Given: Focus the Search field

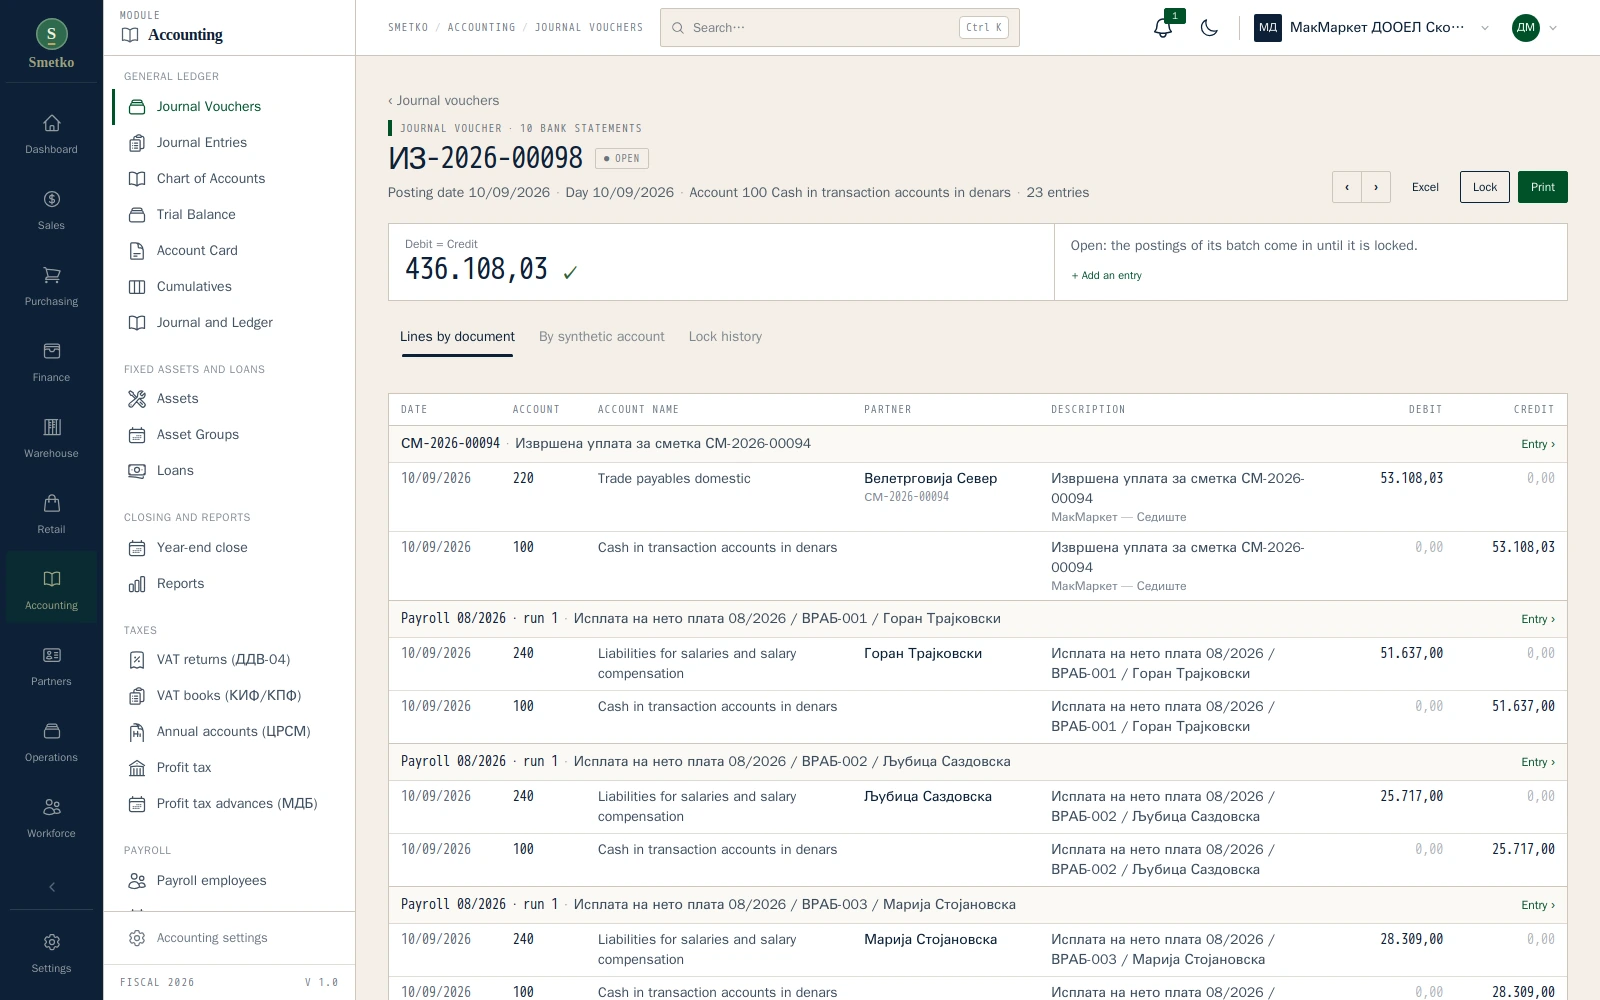Looking at the screenshot, I should click(x=840, y=28).
